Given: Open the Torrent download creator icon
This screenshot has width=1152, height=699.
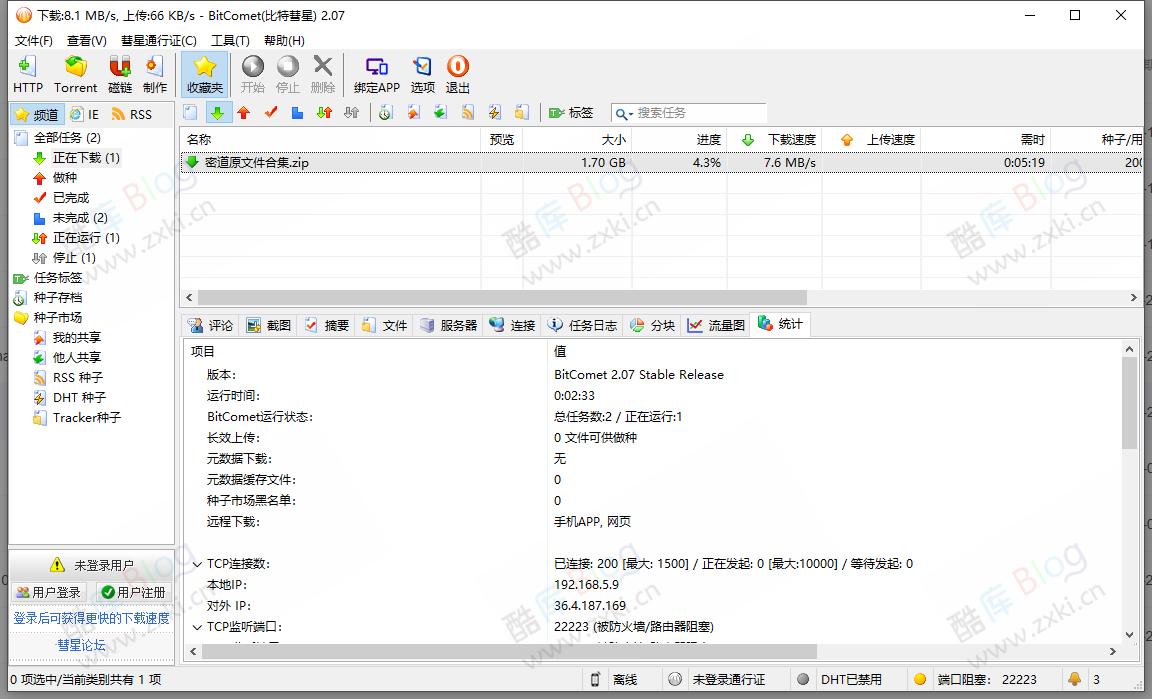Looking at the screenshot, I should click(x=74, y=73).
